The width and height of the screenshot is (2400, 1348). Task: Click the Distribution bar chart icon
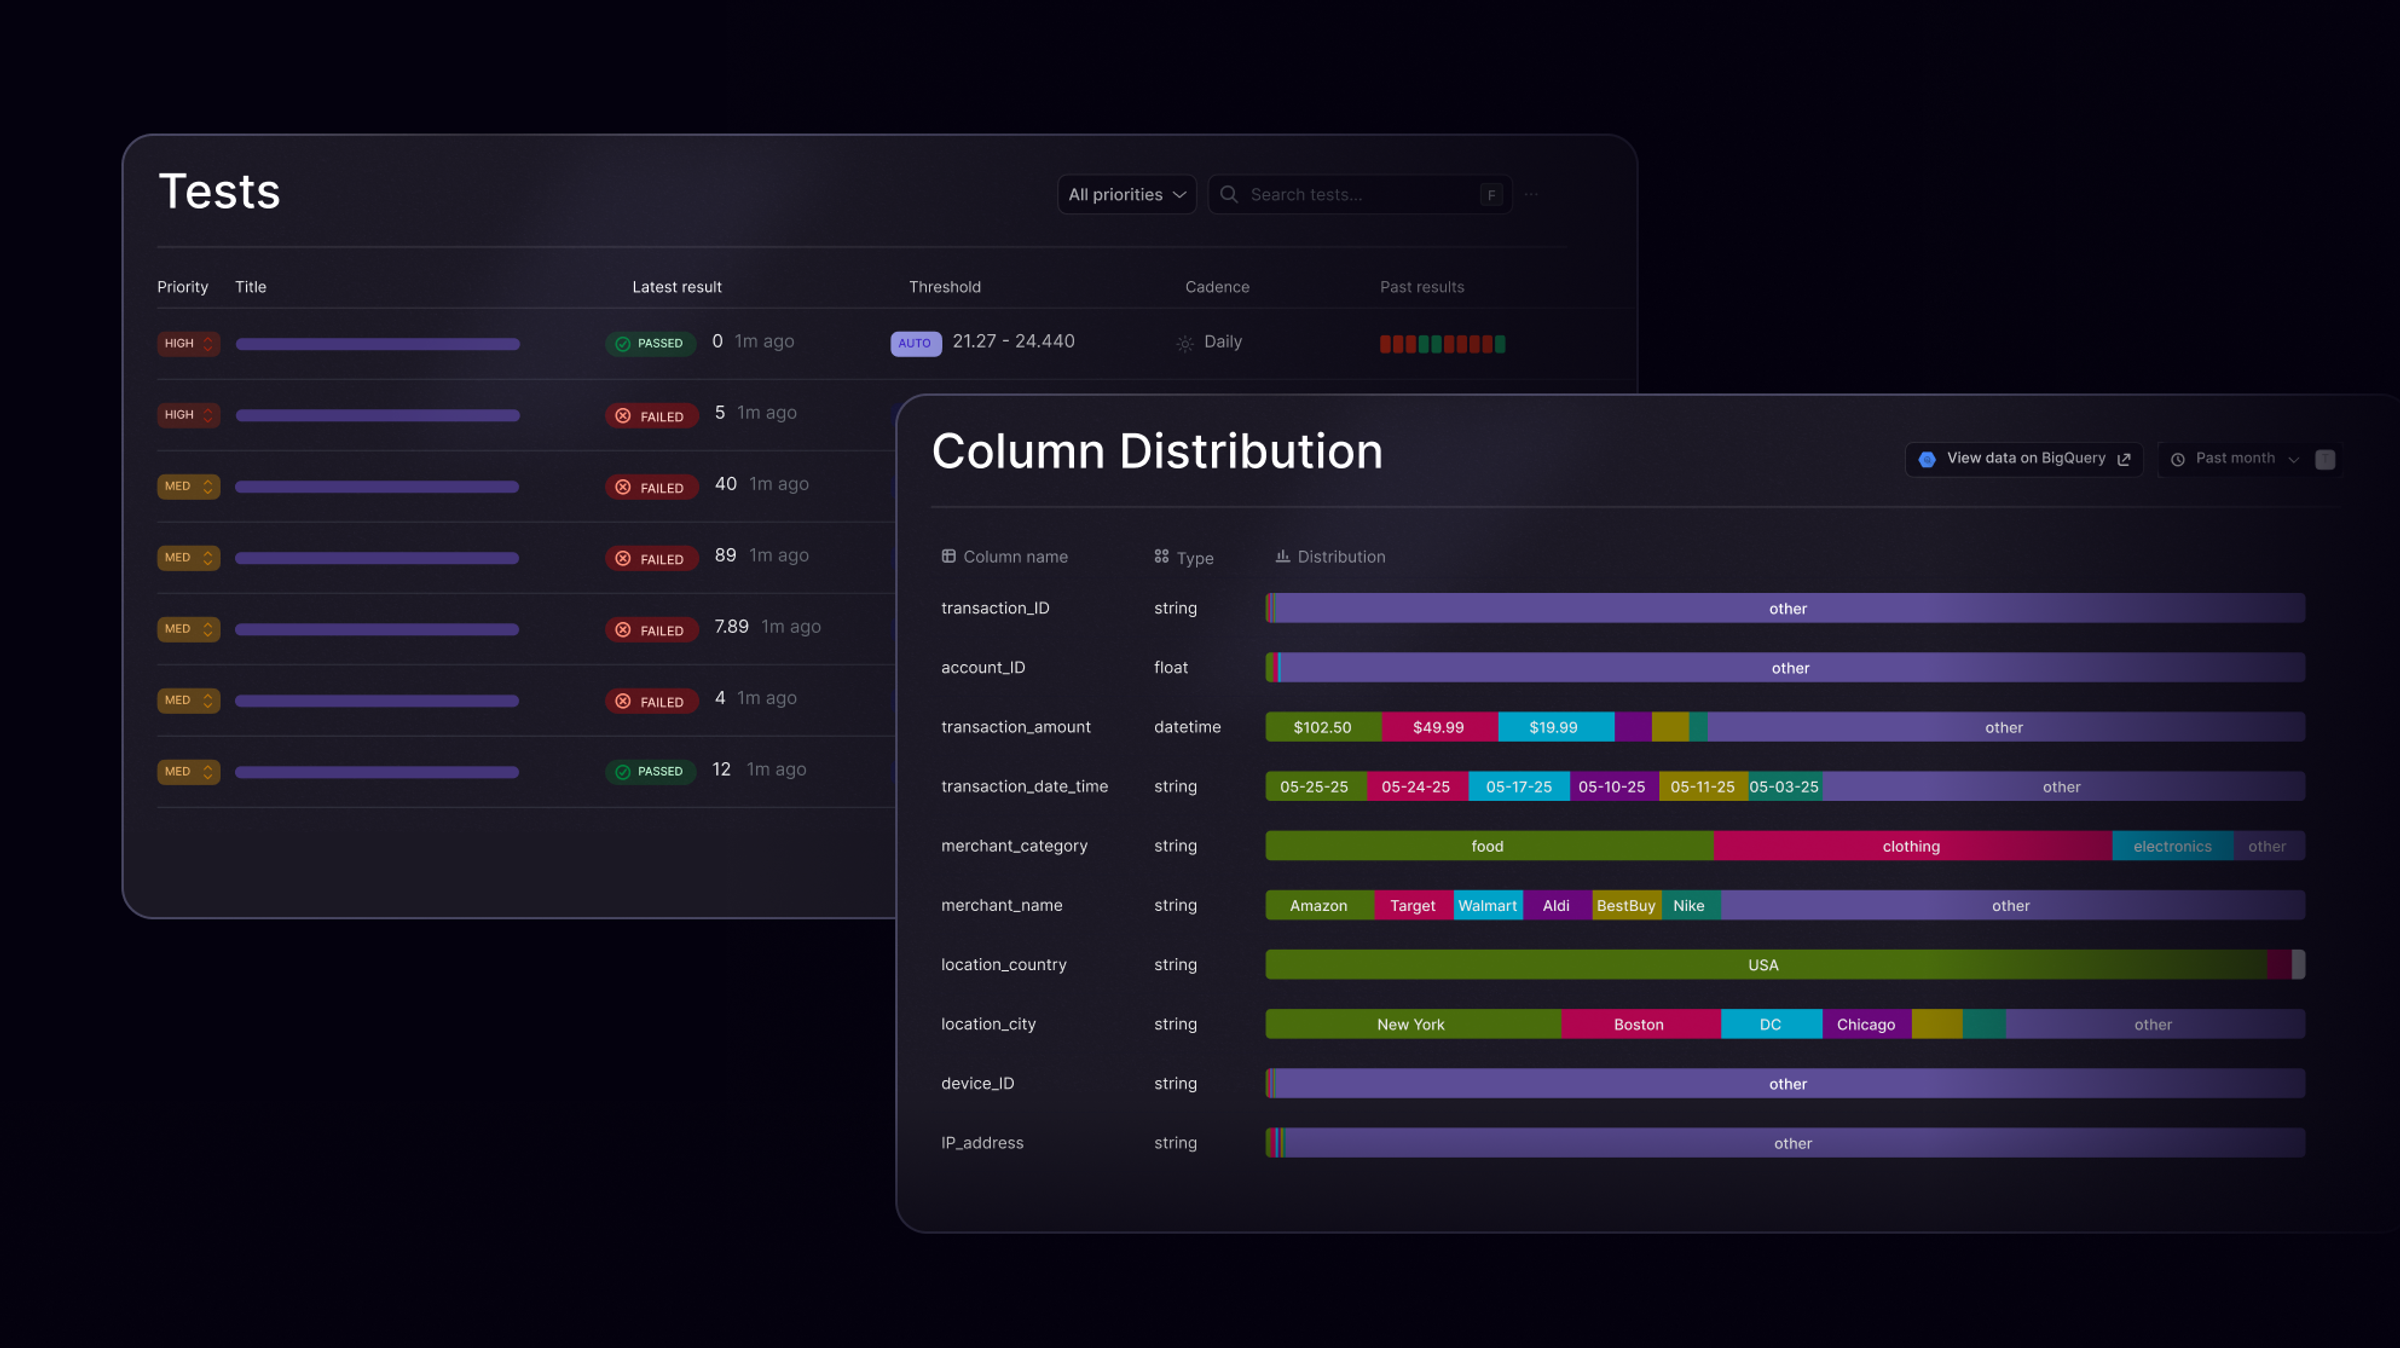[x=1282, y=556]
